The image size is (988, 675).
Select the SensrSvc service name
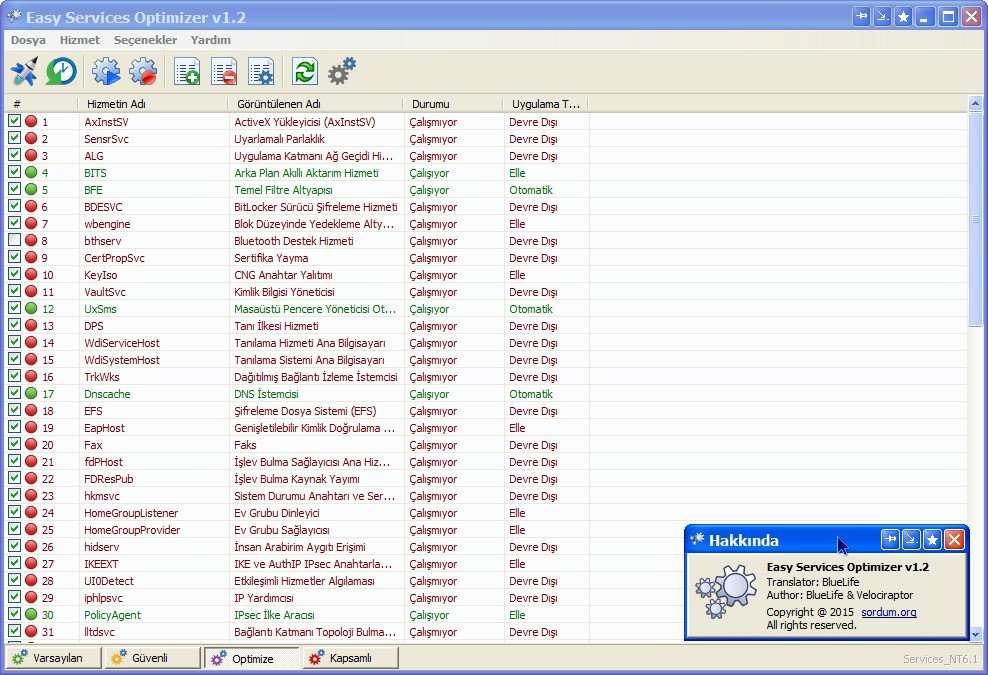tap(106, 139)
